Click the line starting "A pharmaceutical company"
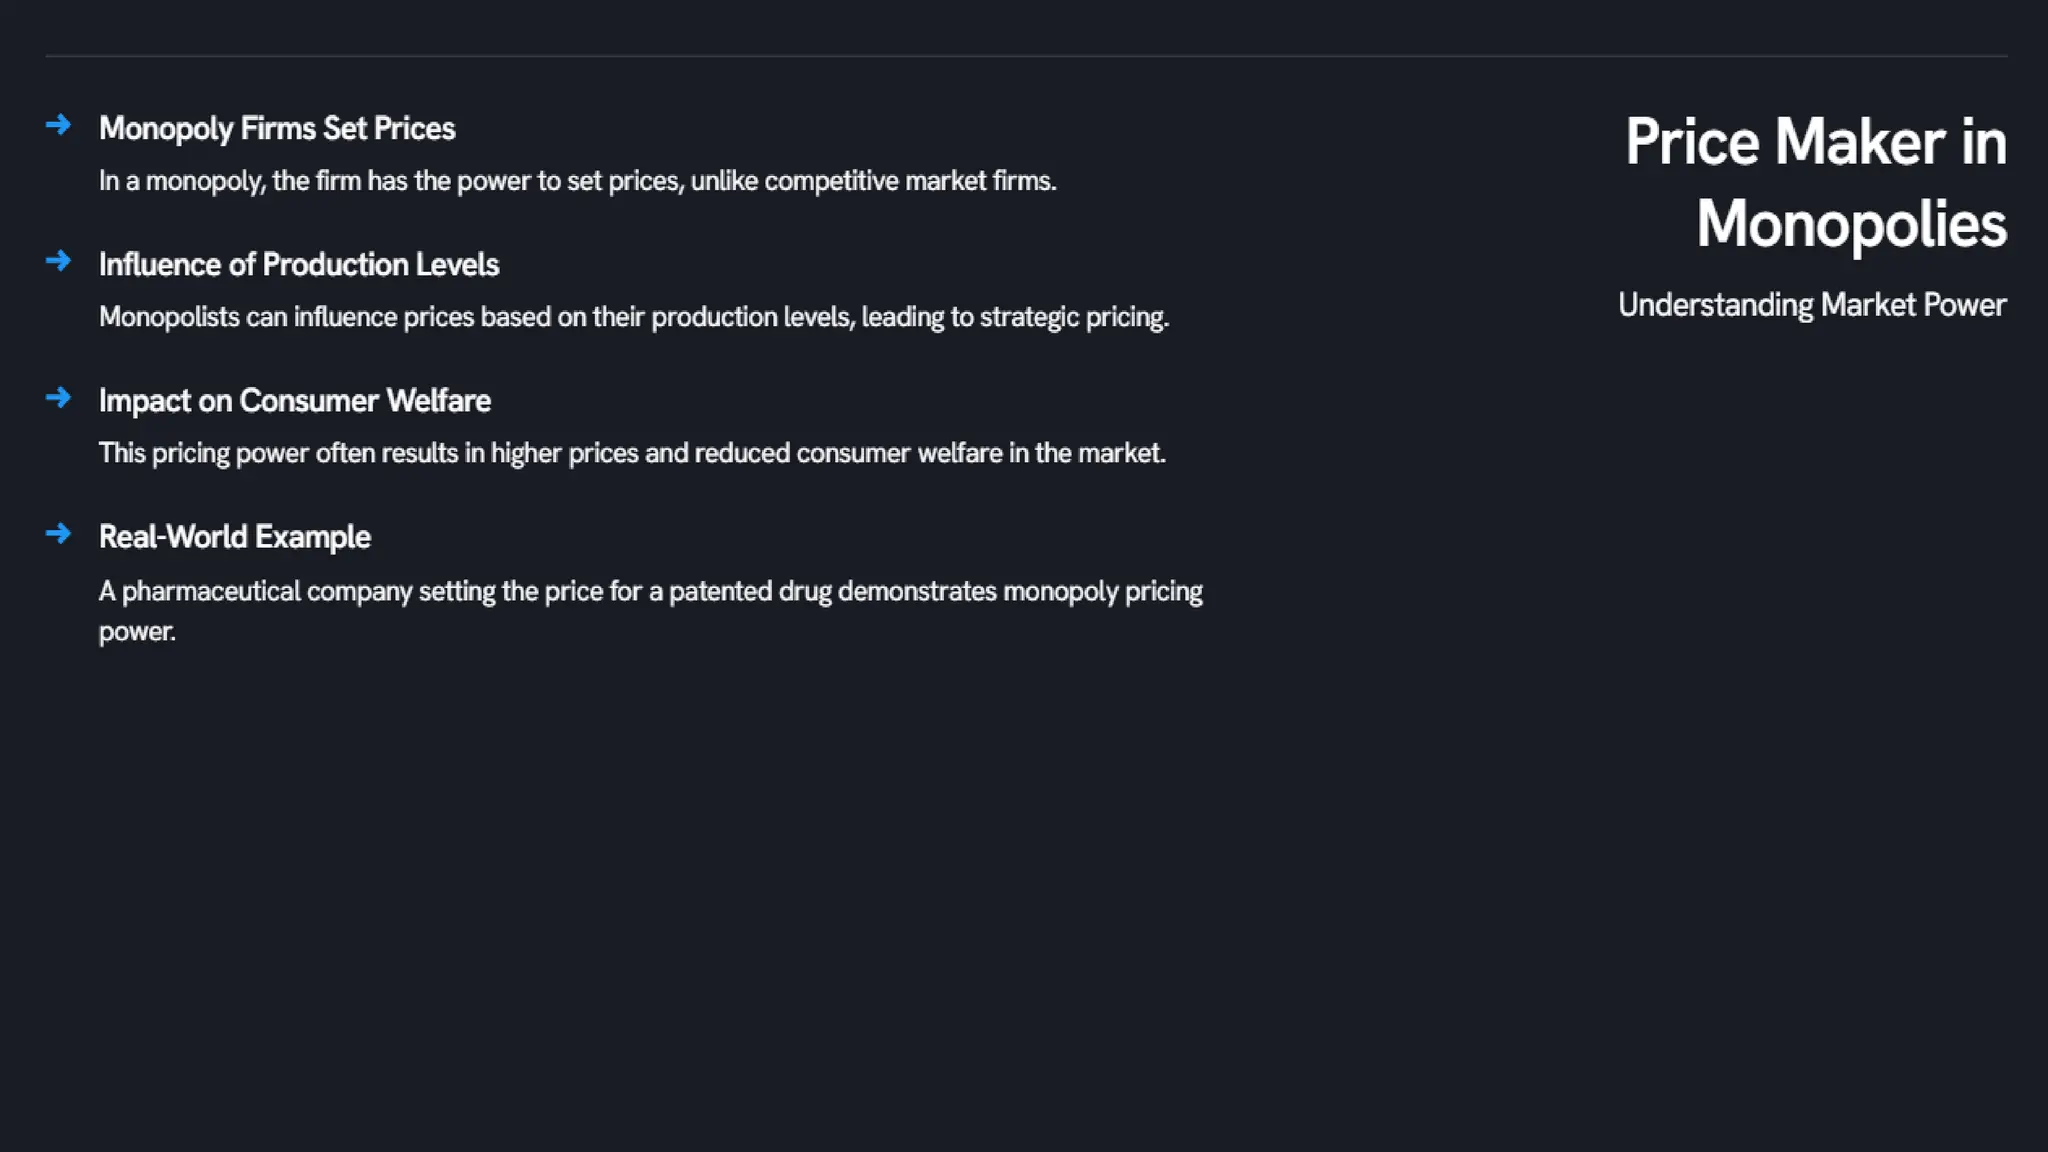 650,591
